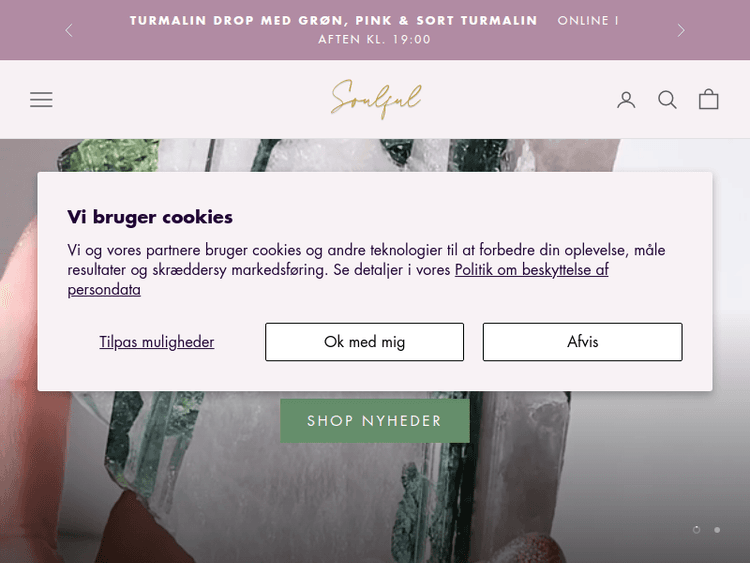Open the search magnifier icon

pos(667,100)
